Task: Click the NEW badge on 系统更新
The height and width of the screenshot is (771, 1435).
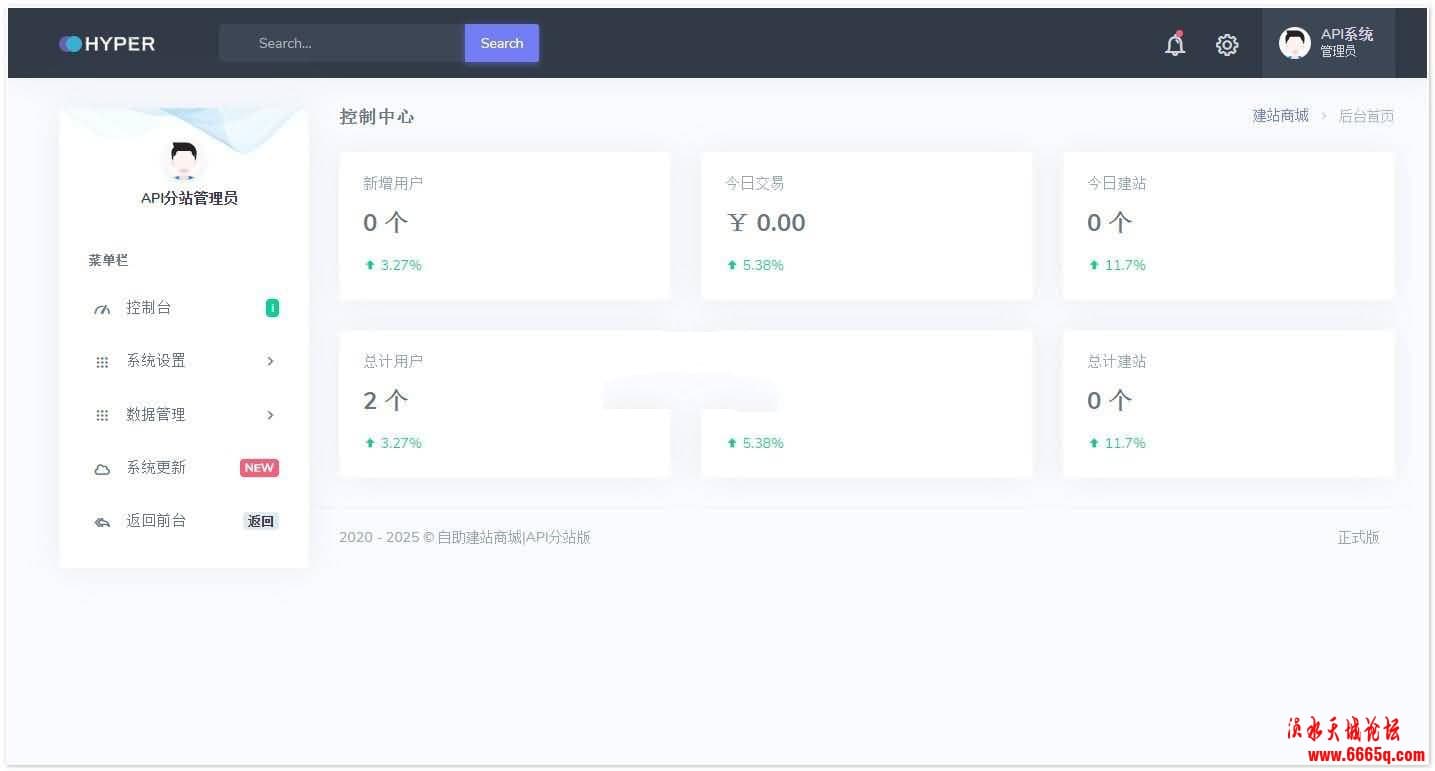Action: point(259,468)
